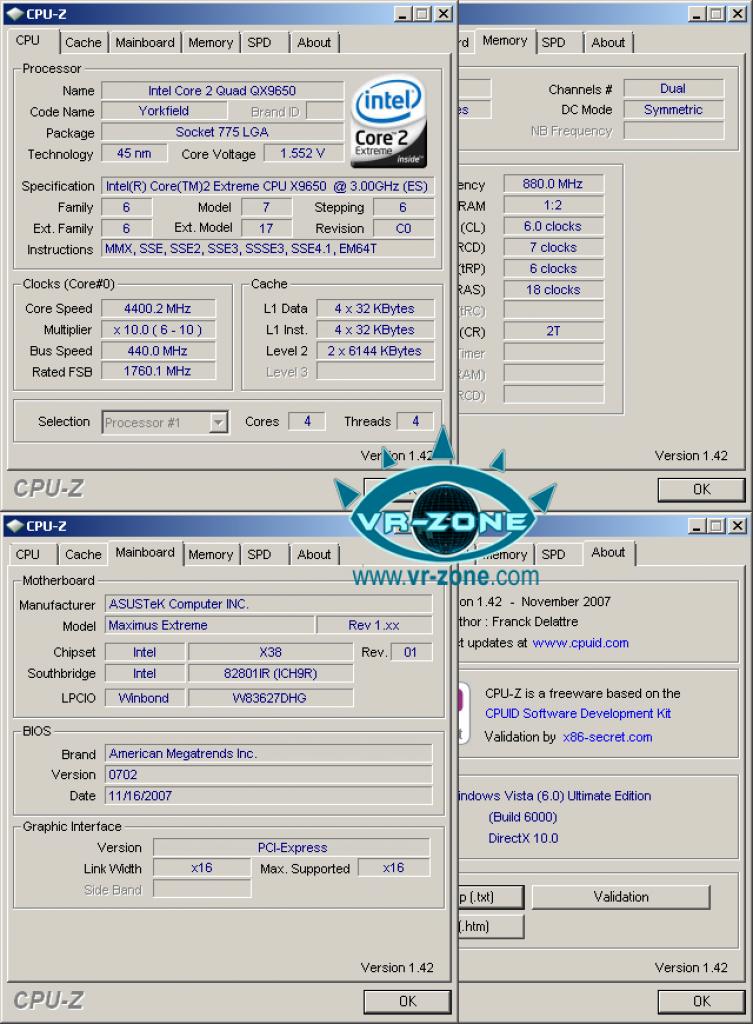Click the Mainboard tab in bottom-left window

[145, 552]
